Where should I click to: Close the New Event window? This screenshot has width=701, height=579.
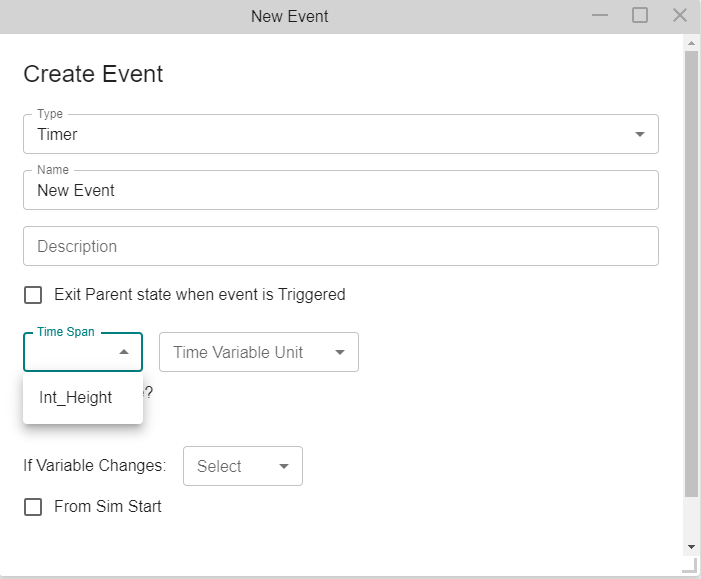680,16
